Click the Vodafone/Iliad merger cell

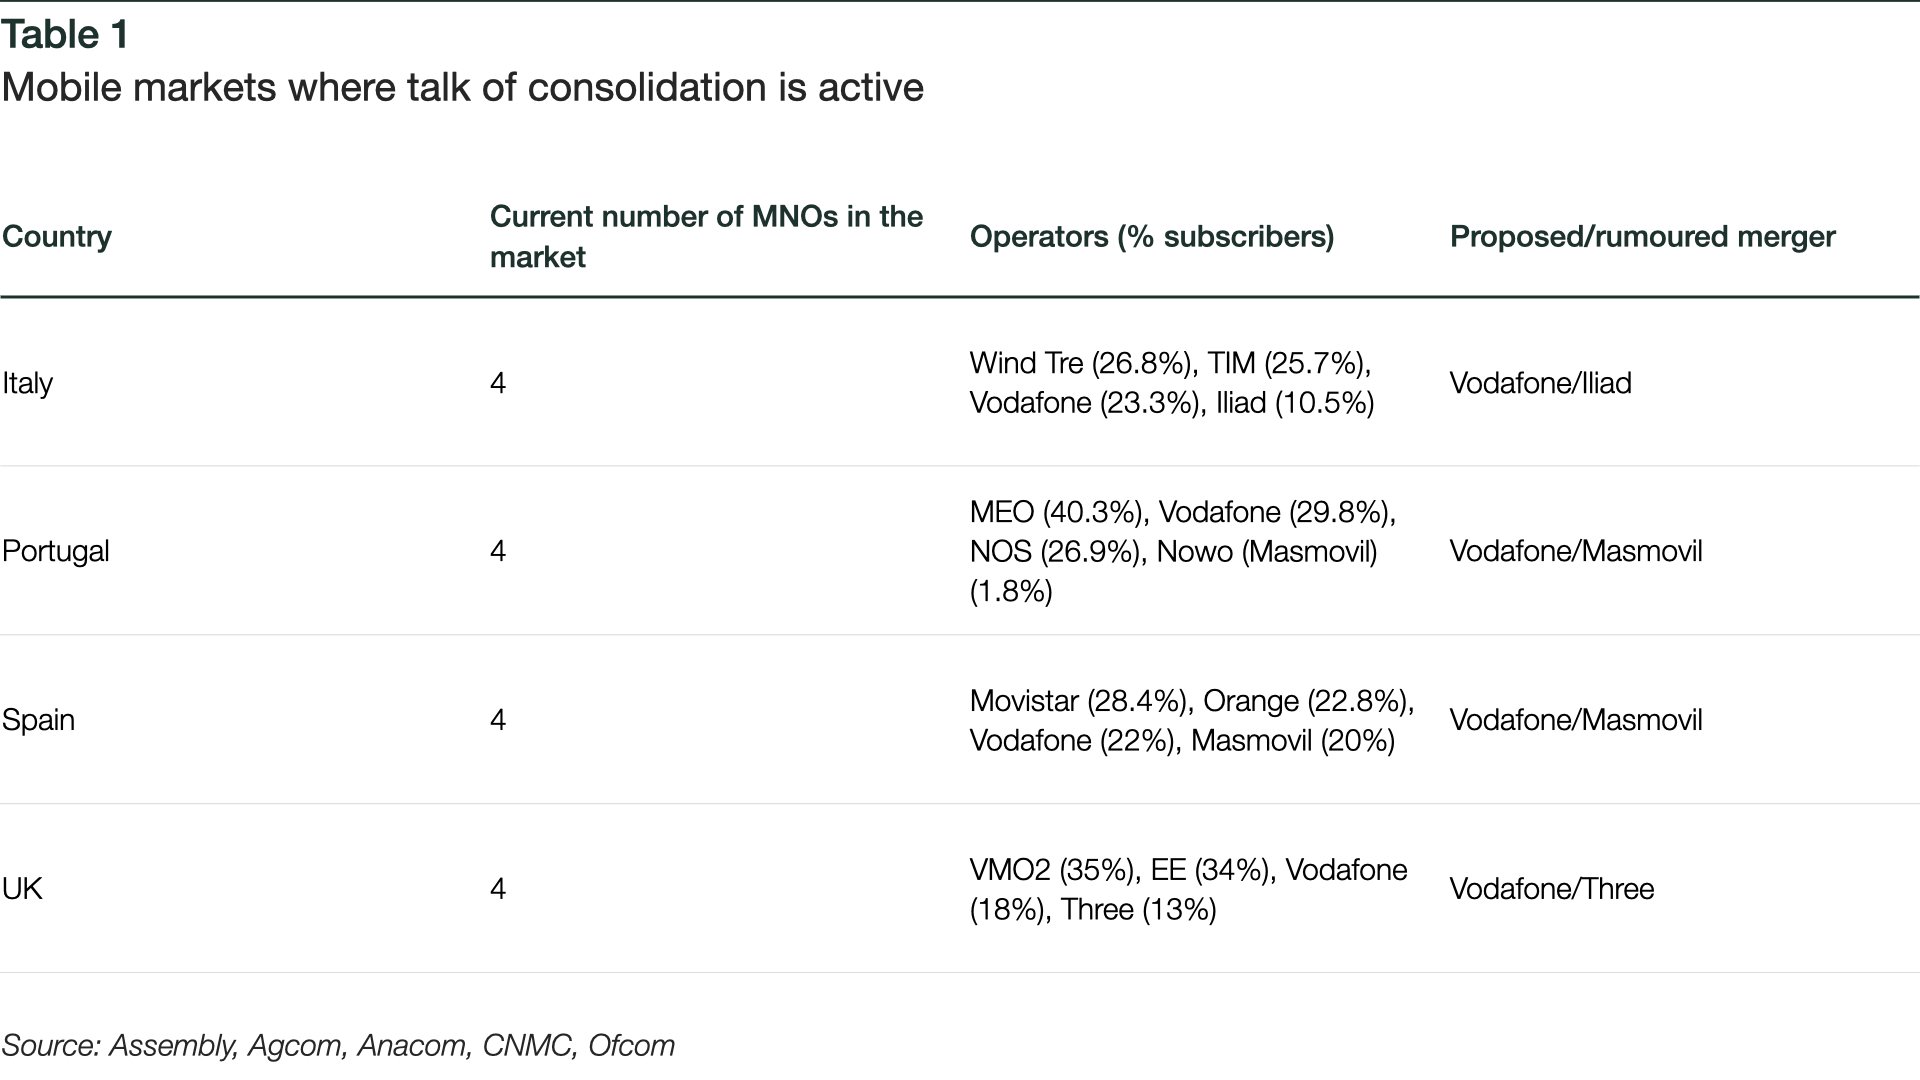tap(1540, 383)
